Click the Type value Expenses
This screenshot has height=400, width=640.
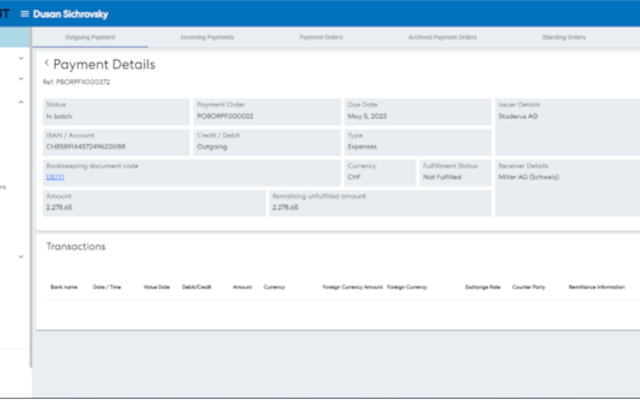pyautogui.click(x=362, y=147)
